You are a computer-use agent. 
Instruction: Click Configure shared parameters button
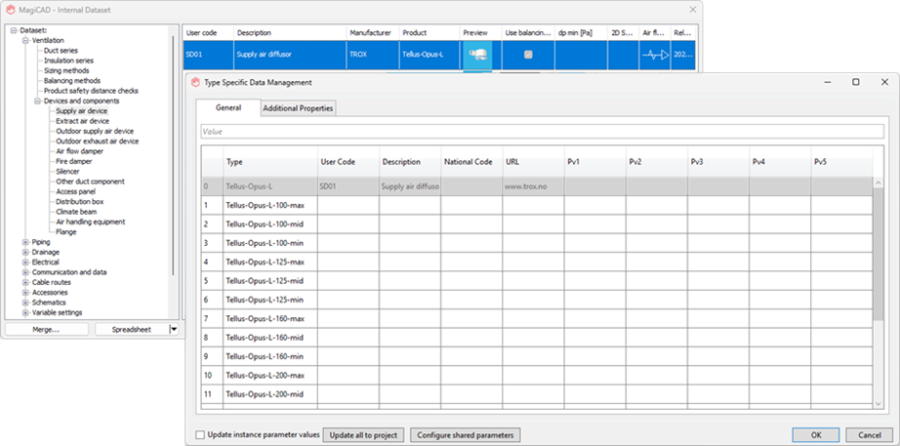click(x=465, y=435)
